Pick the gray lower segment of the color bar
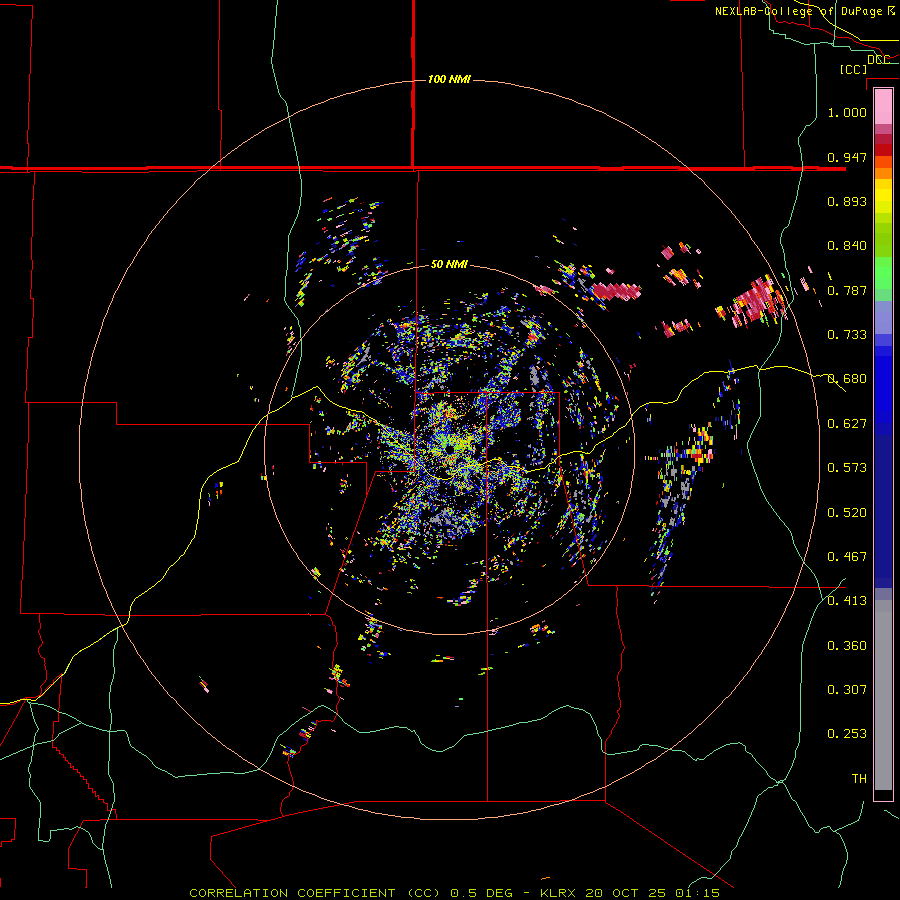The image size is (900, 900). coord(883,695)
